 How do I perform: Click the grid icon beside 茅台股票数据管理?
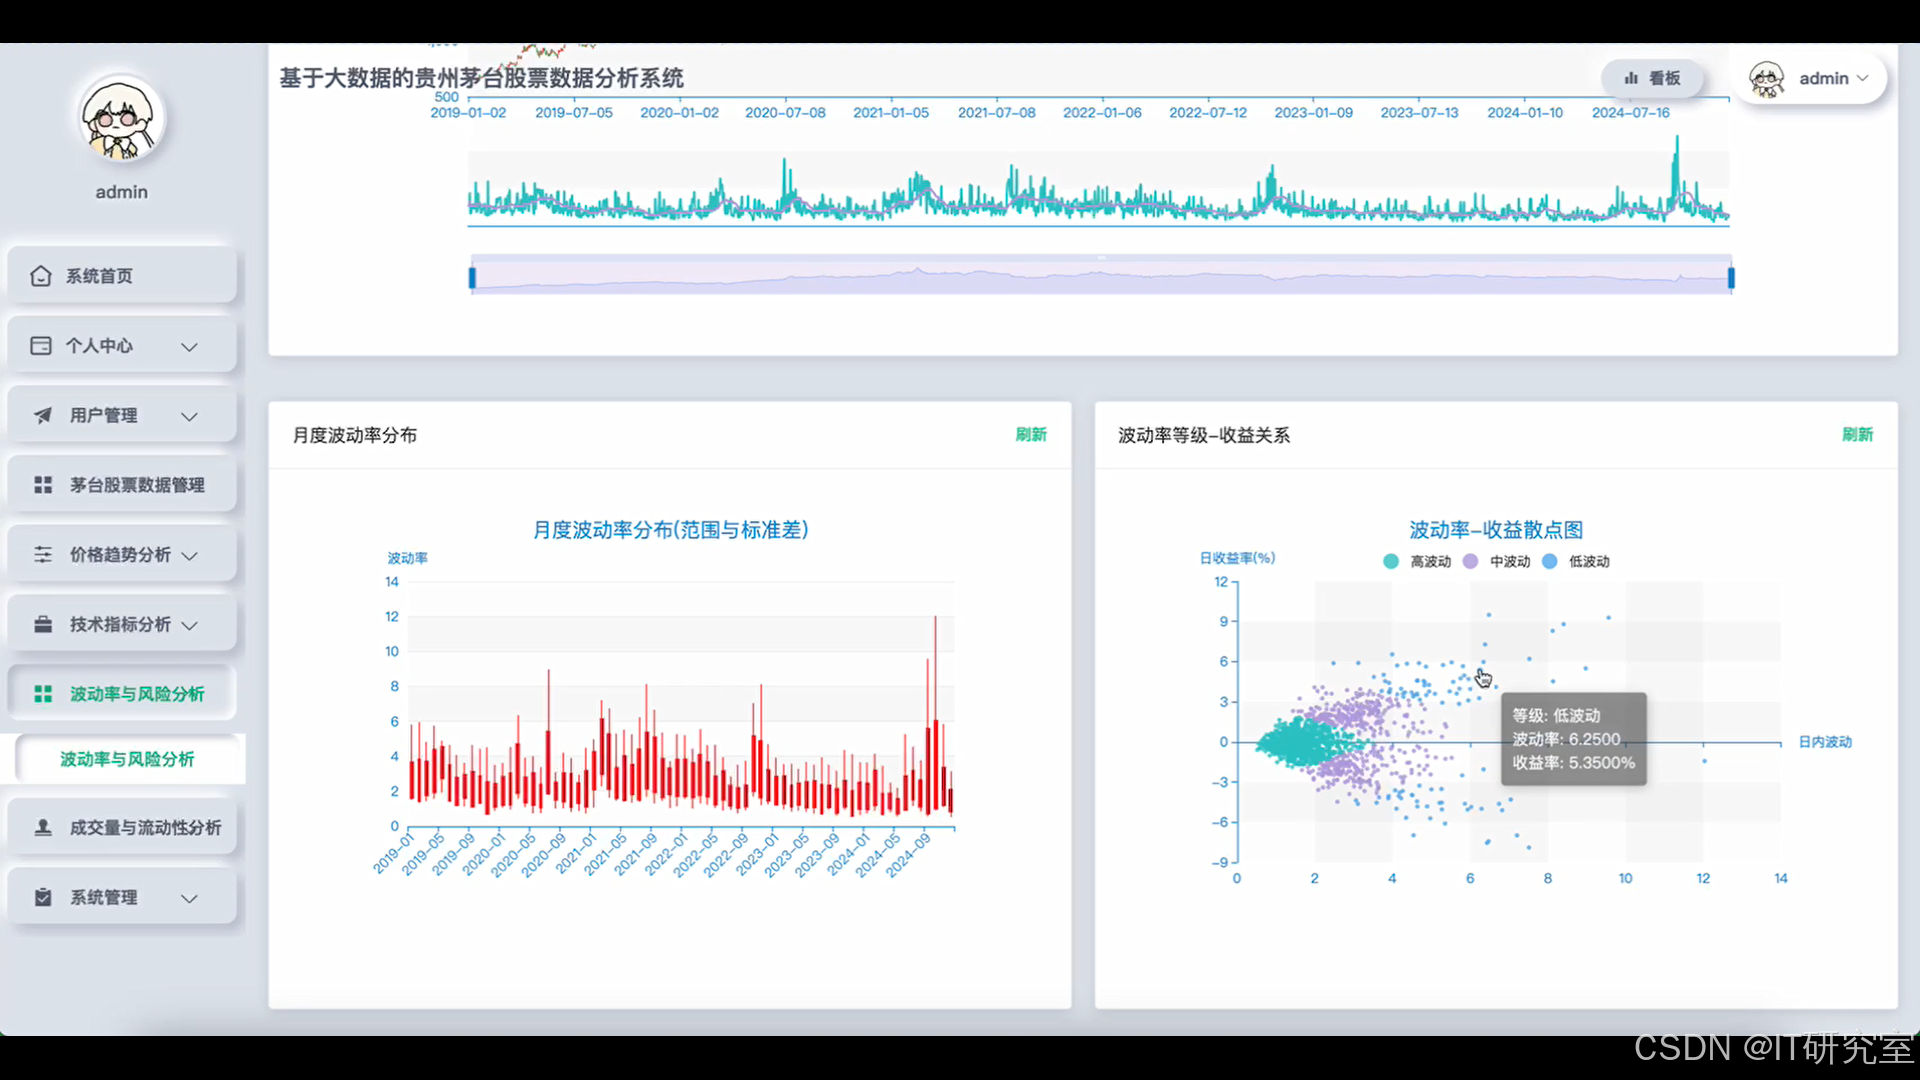pyautogui.click(x=43, y=485)
